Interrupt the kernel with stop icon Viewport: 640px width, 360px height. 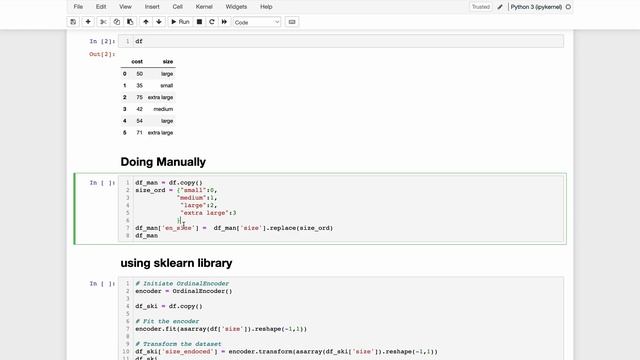pyautogui.click(x=199, y=22)
